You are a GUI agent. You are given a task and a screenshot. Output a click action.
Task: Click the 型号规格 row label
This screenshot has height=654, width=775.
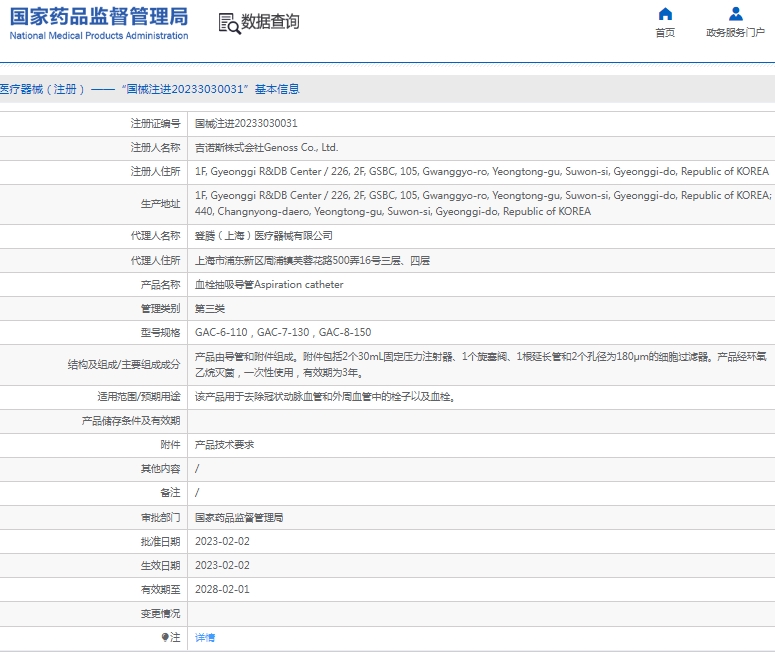coord(160,332)
